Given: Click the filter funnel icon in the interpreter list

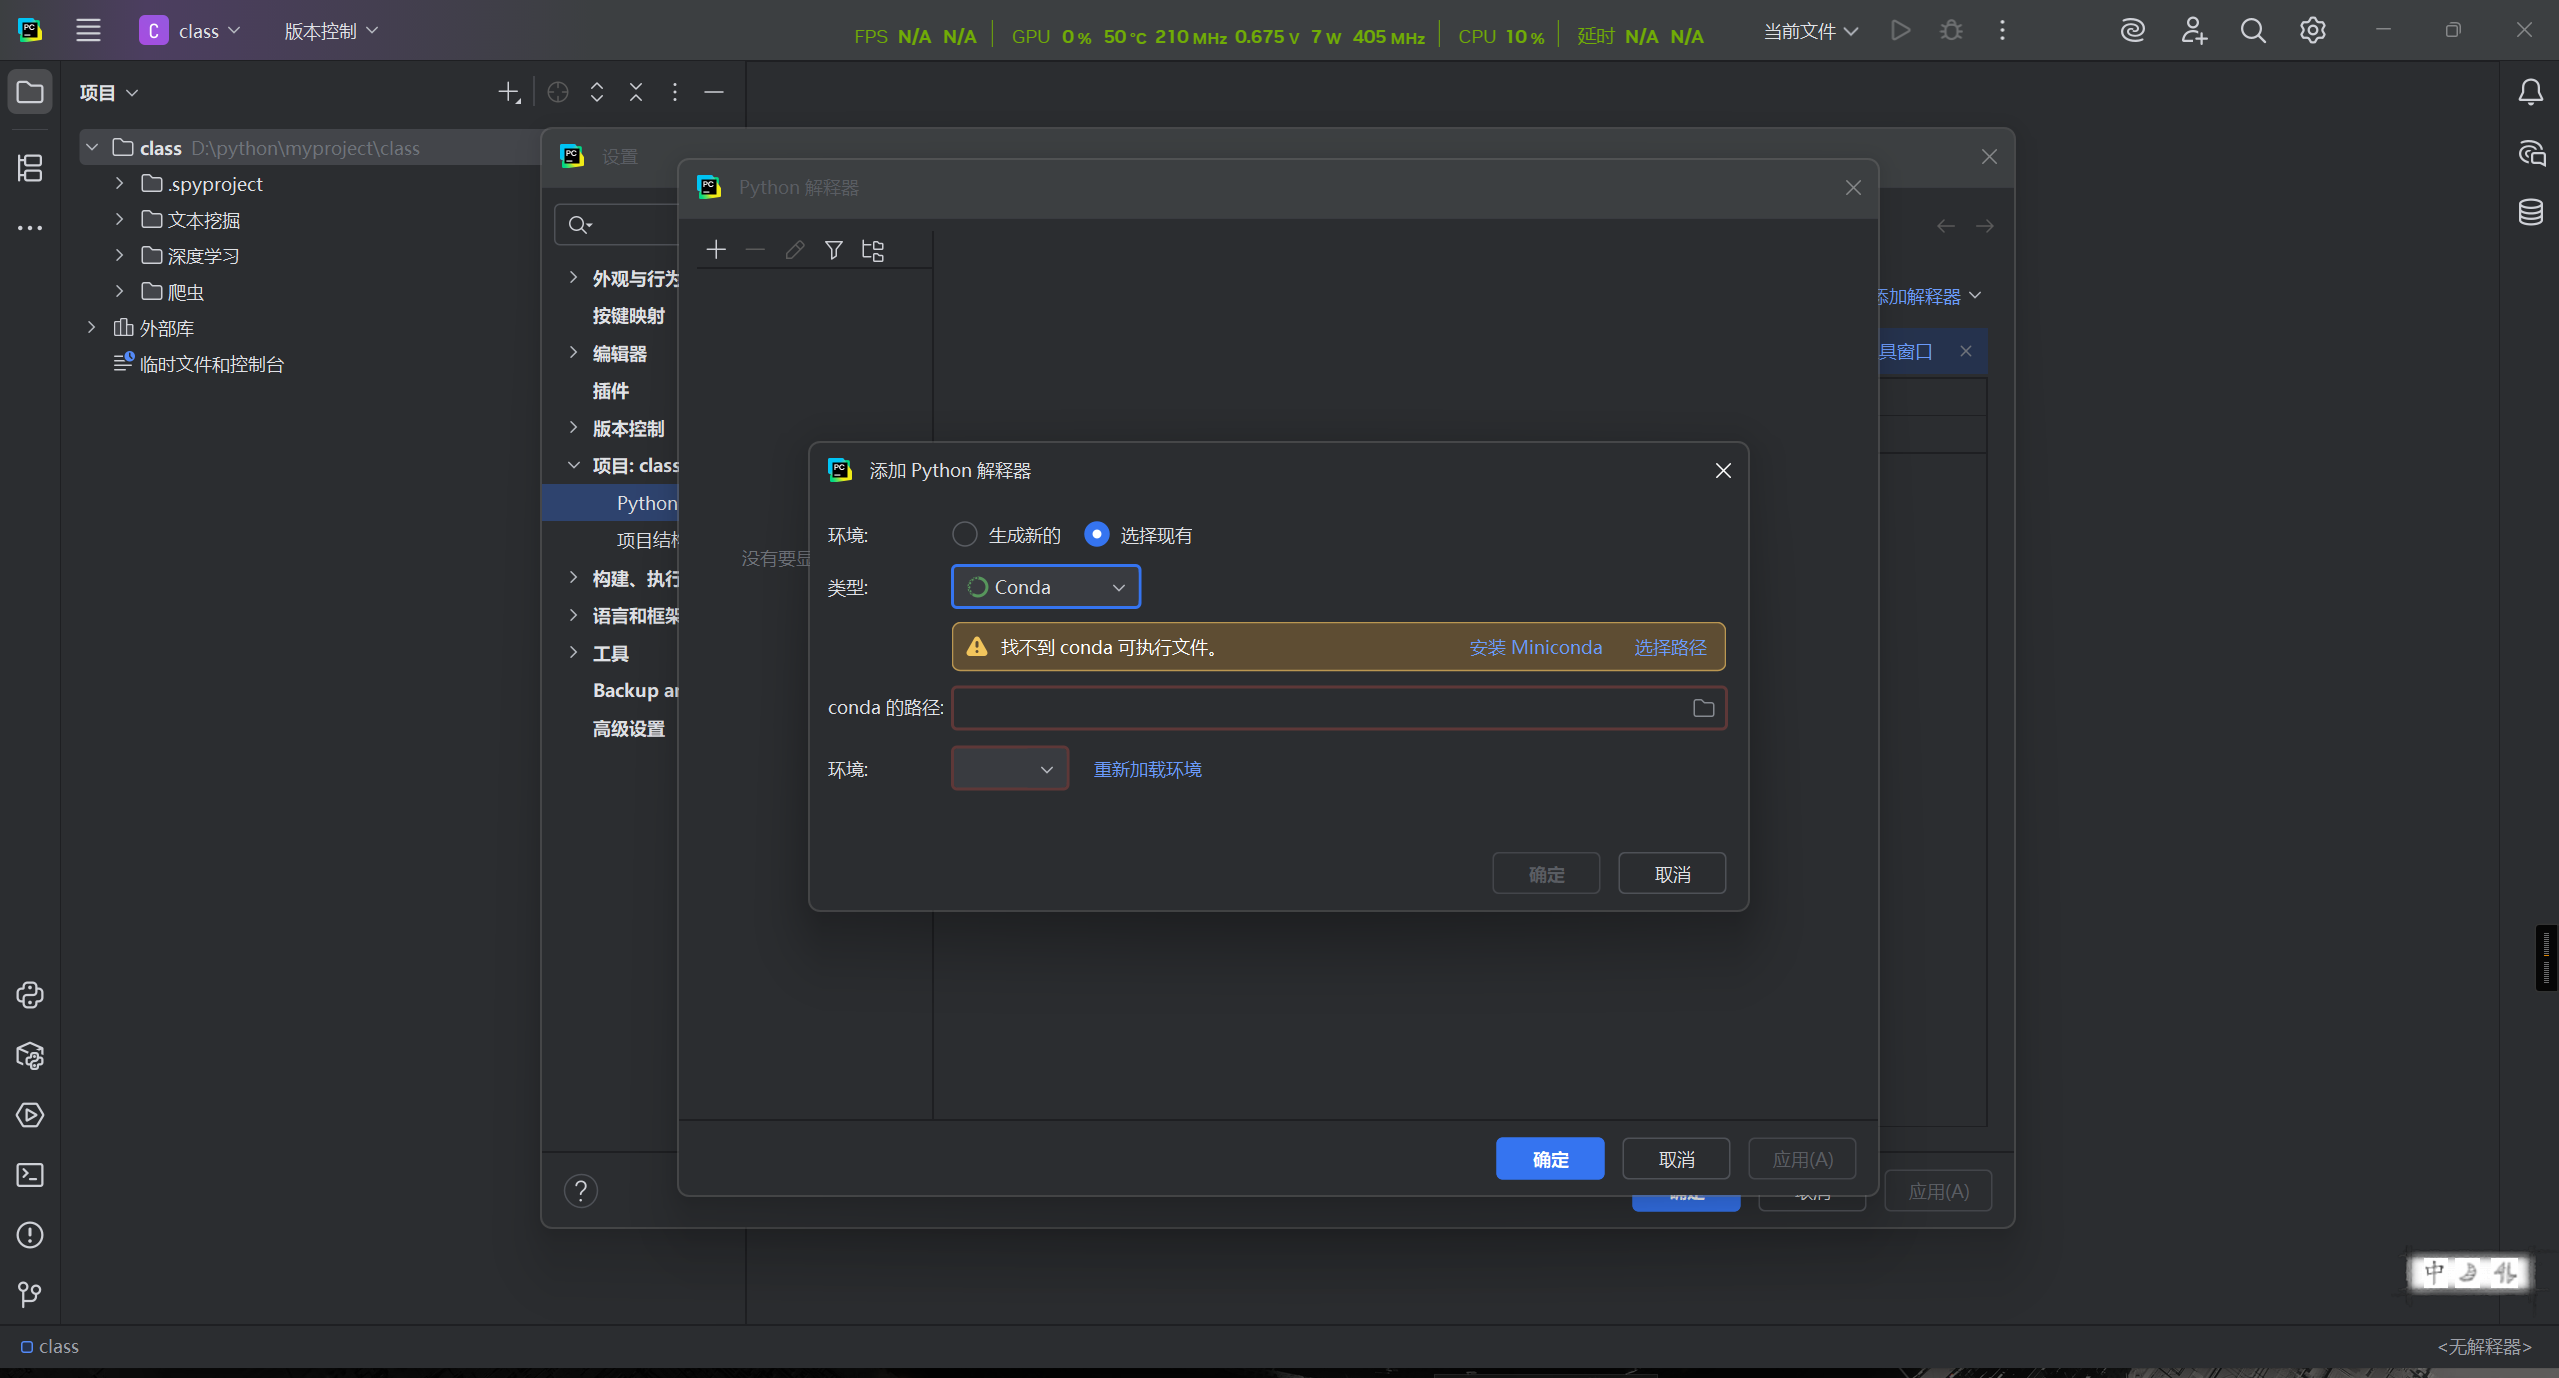Looking at the screenshot, I should [x=833, y=250].
